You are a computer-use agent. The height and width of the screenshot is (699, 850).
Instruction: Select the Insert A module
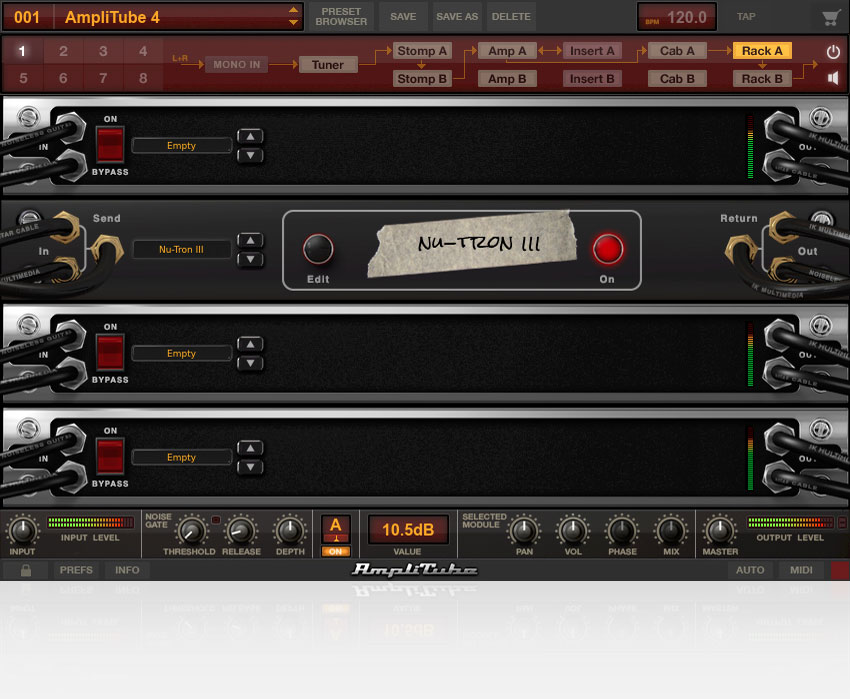pyautogui.click(x=592, y=51)
